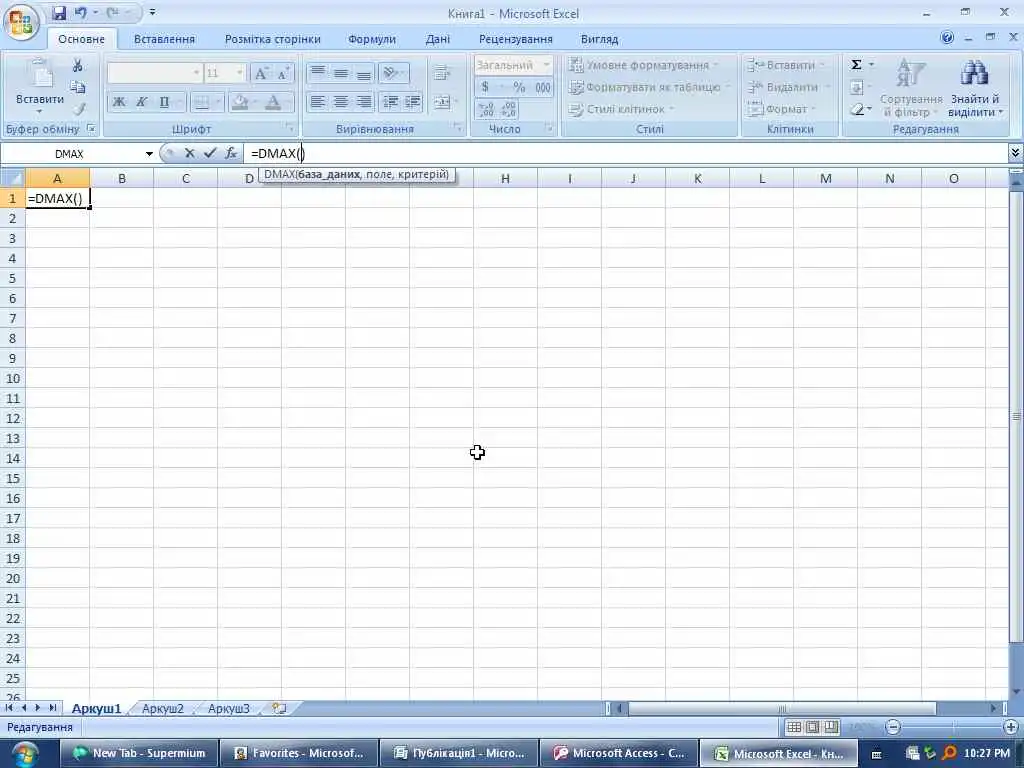The height and width of the screenshot is (768, 1024).
Task: Open Сортування й фільтр menu
Action: pos(911,88)
